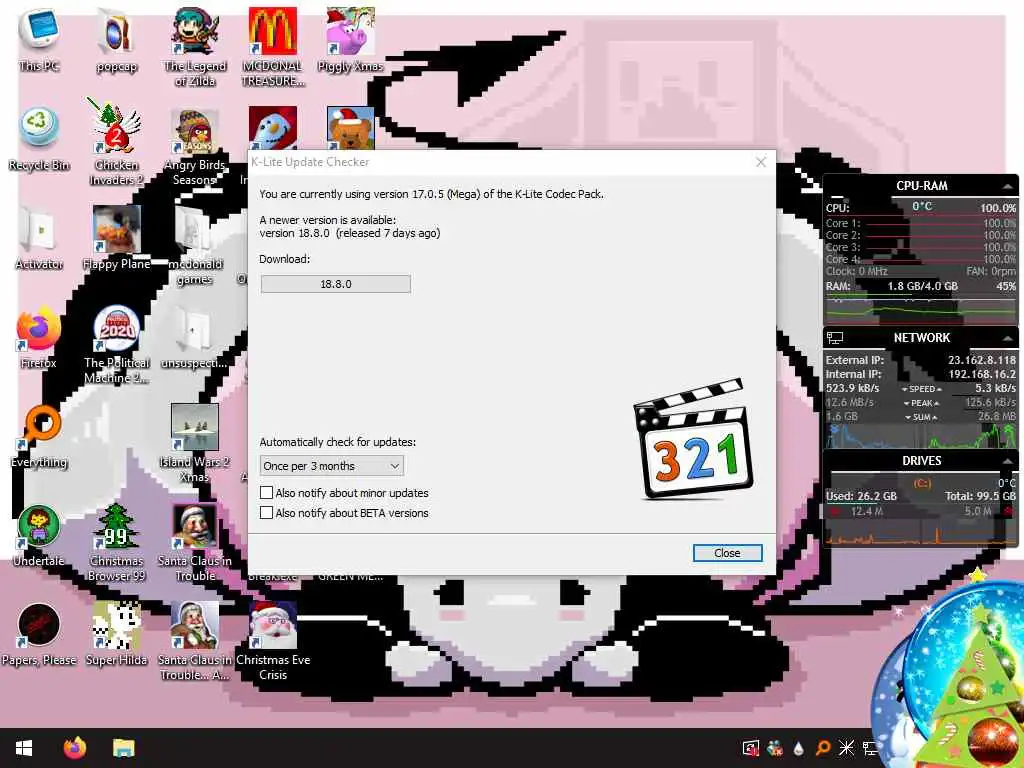This screenshot has width=1024, height=768.
Task: Click the Everything magnifier tray icon
Action: [822, 748]
